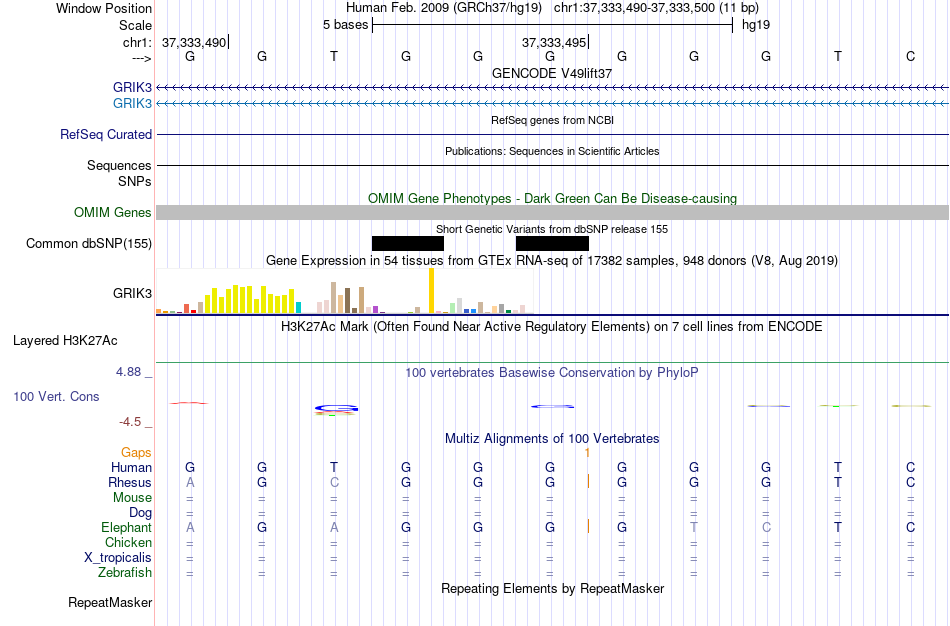Image resolution: width=950 pixels, height=626 pixels.
Task: Click the purple bar in GTEx chart
Action: (376, 310)
